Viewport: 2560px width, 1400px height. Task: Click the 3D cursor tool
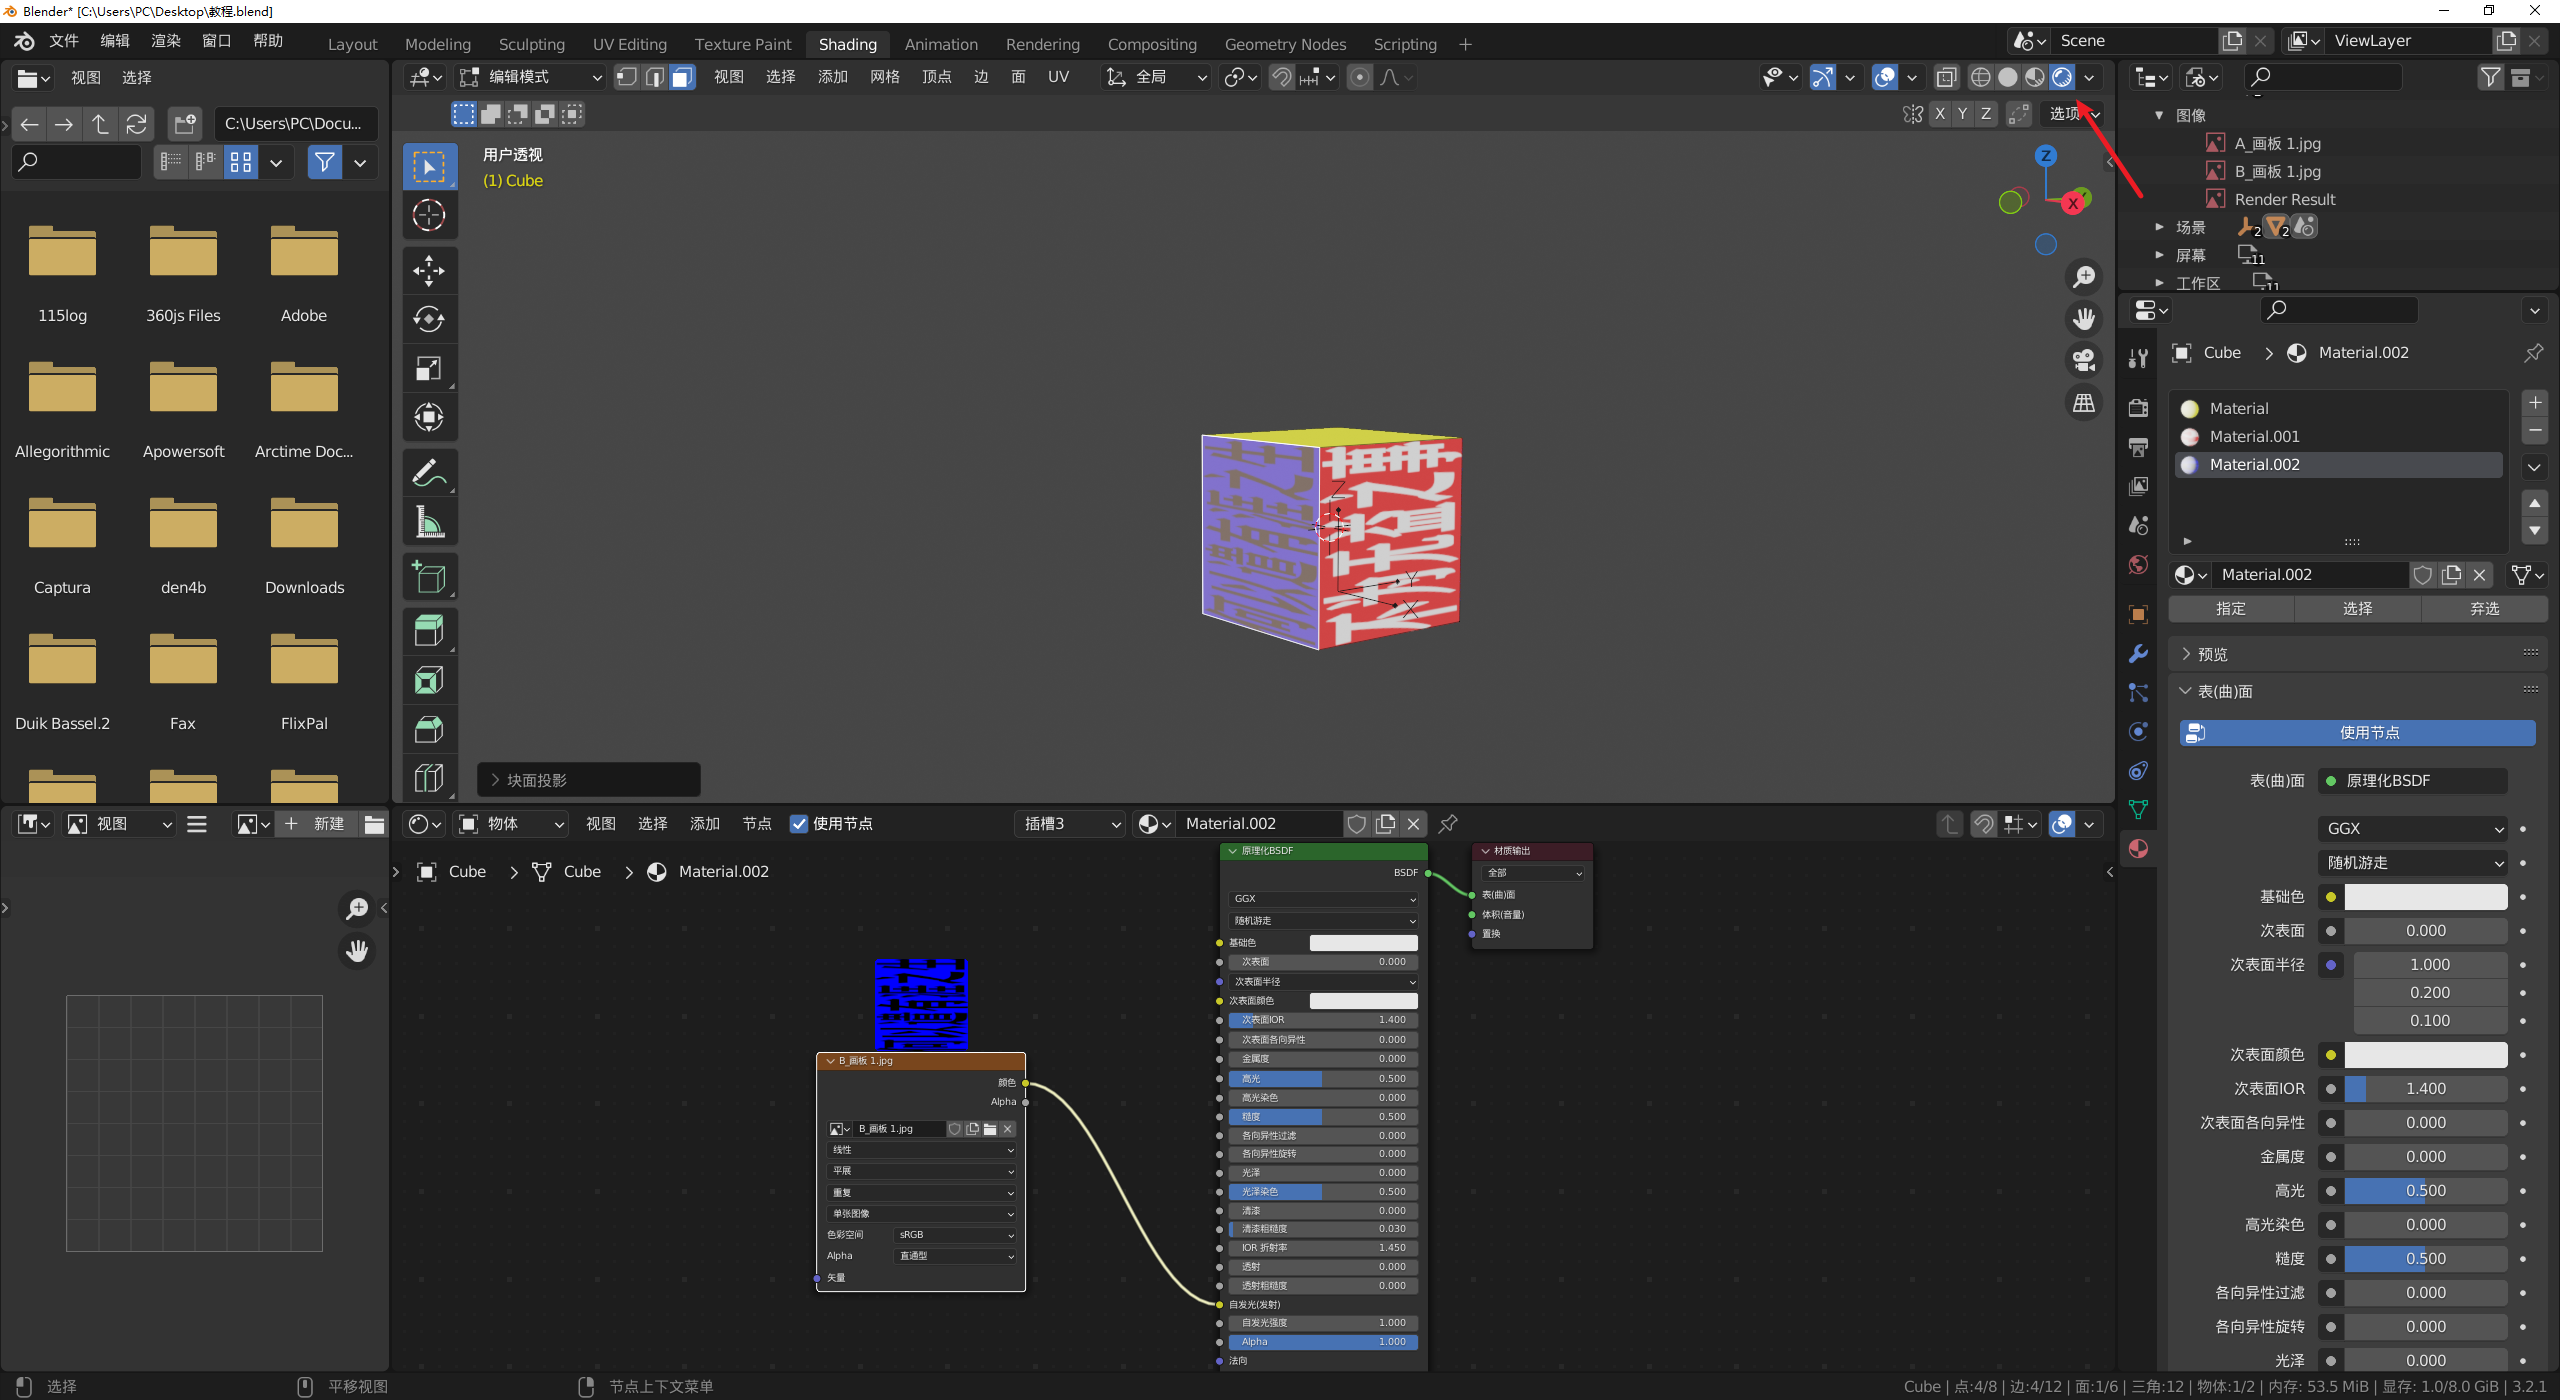(x=429, y=215)
